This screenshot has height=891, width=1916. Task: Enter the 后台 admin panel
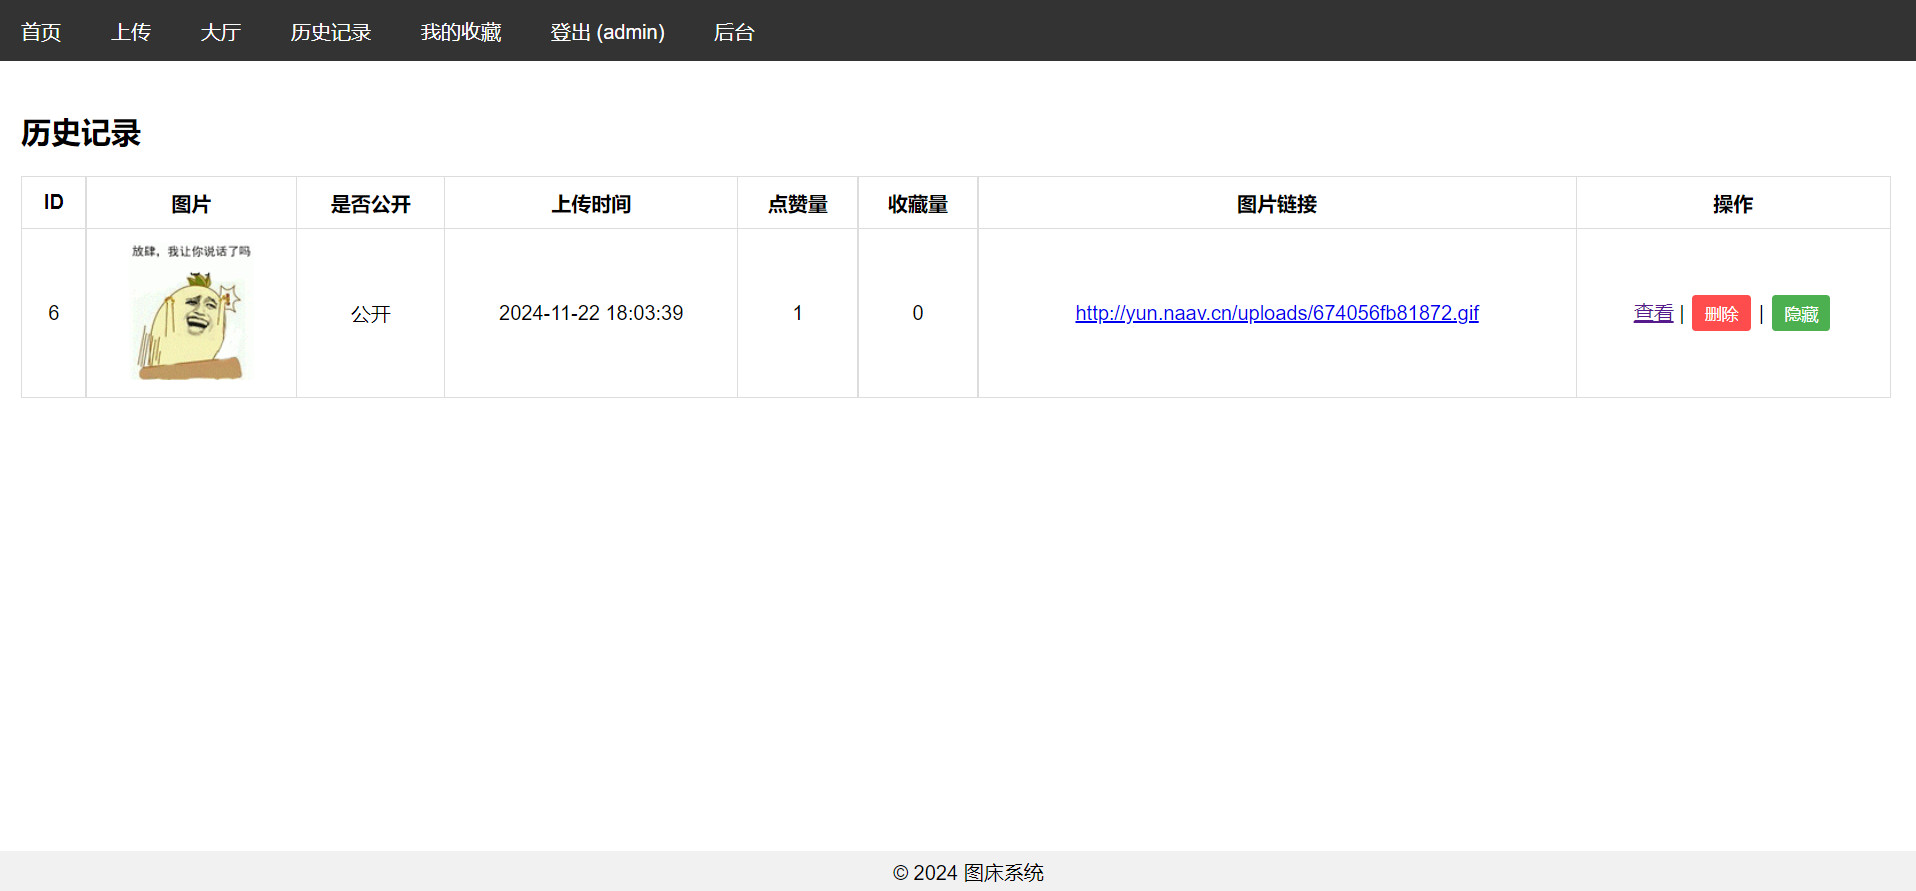pos(733,32)
